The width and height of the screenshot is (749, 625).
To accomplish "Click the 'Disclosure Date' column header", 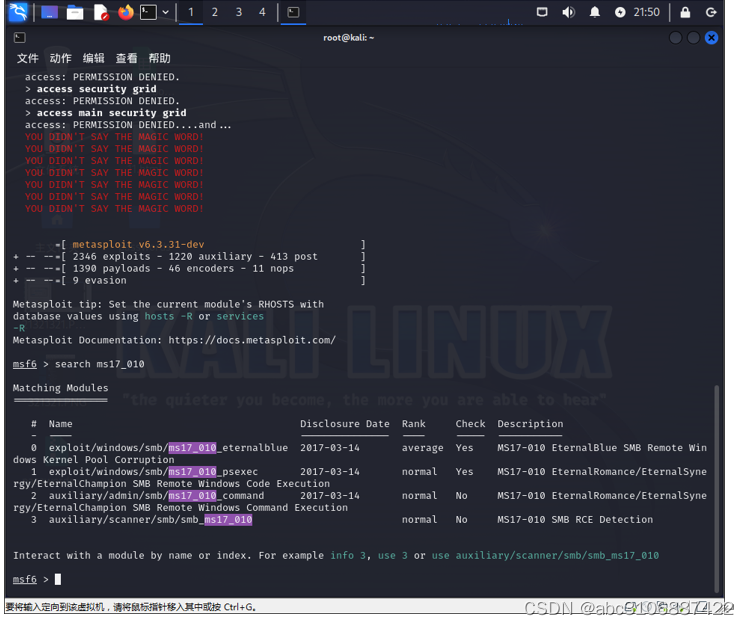I will click(x=344, y=424).
